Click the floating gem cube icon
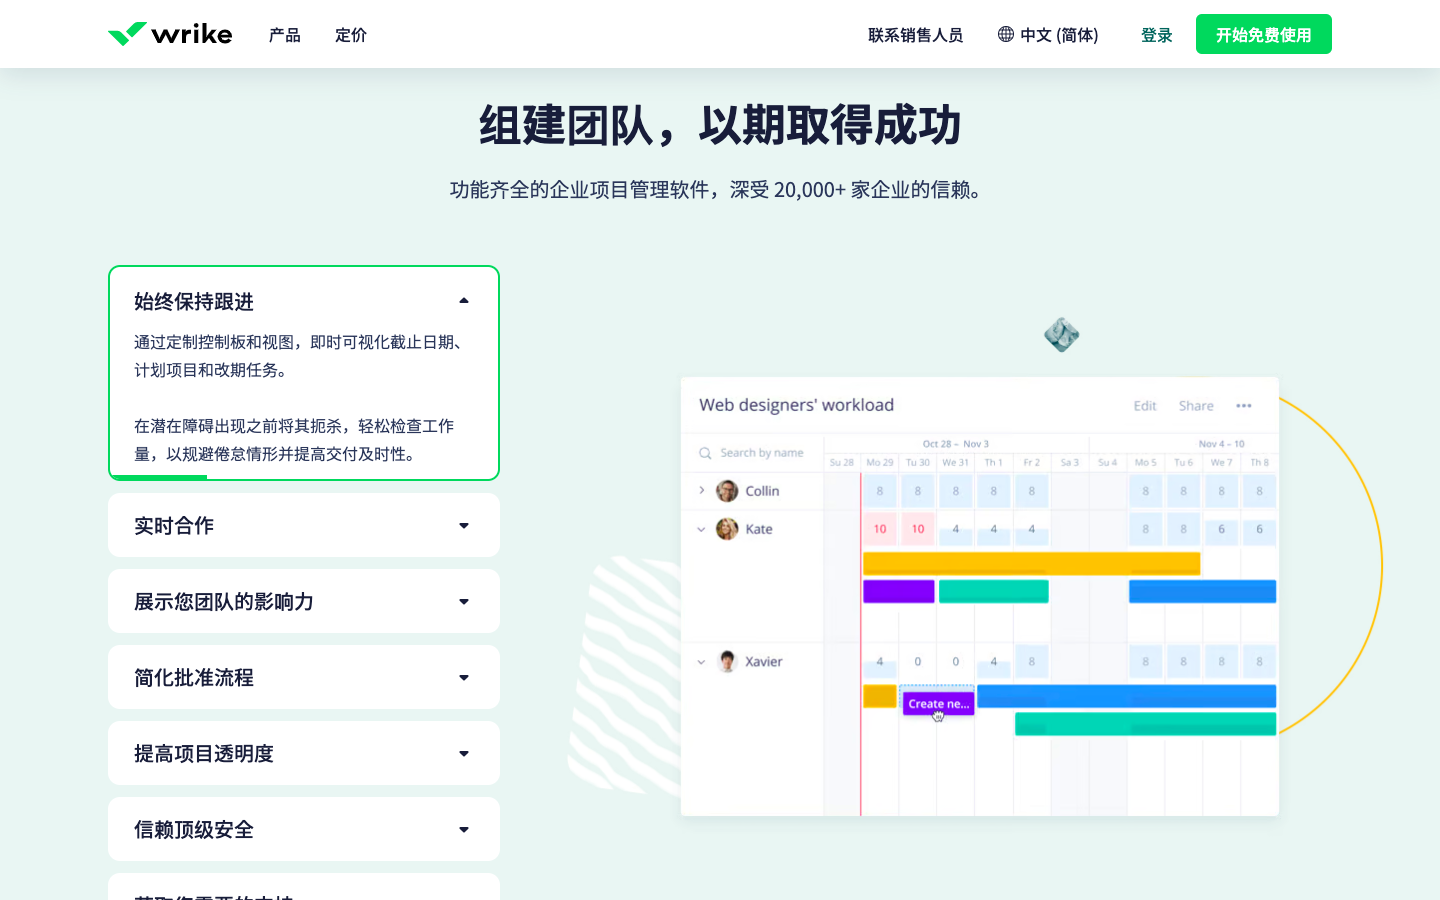The width and height of the screenshot is (1440, 900). 1061,335
